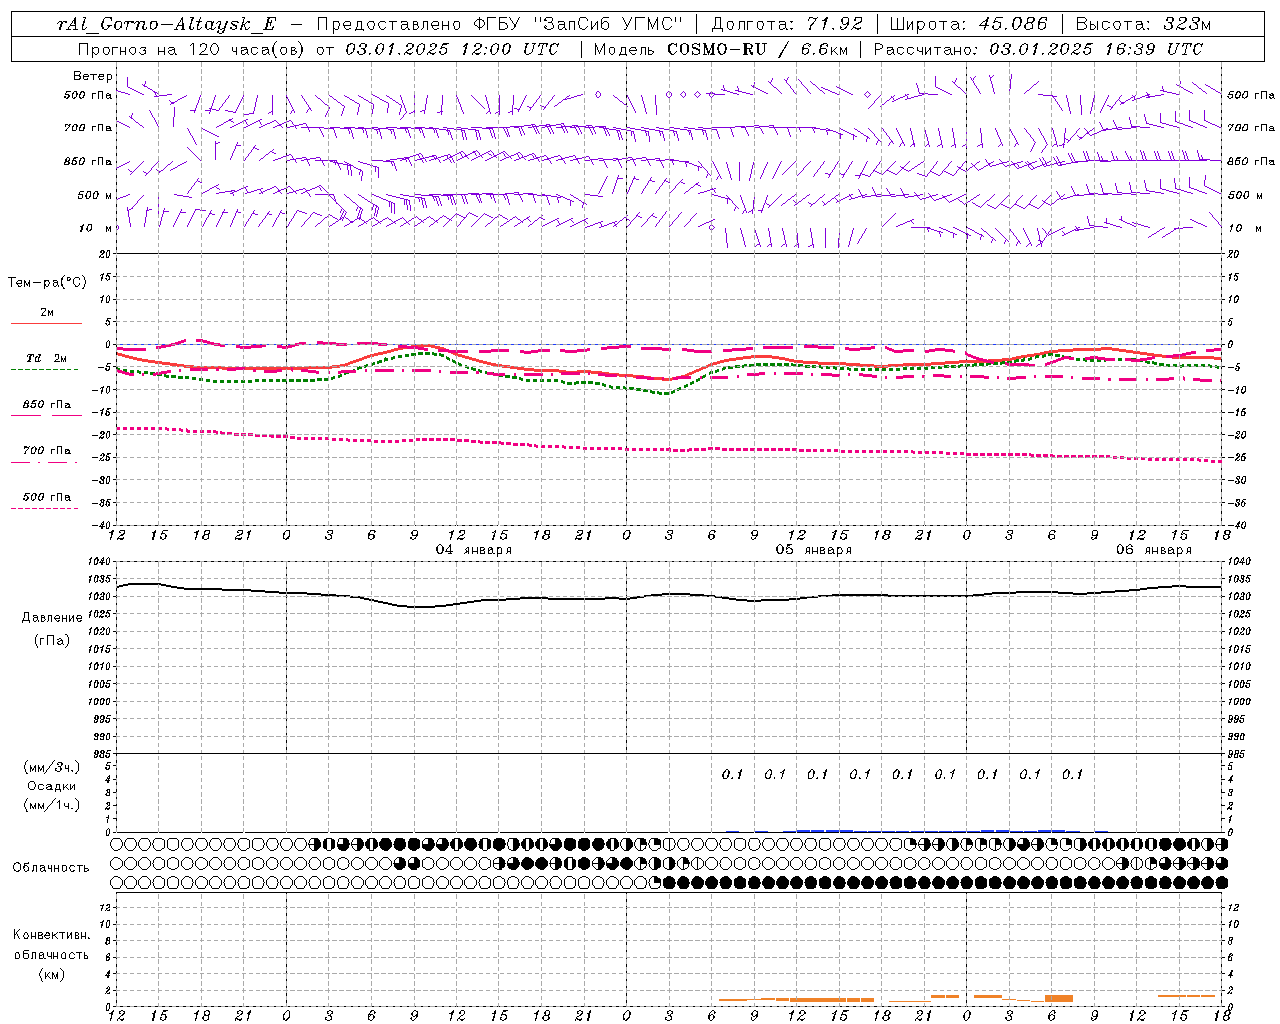1280x1024 pixels.
Task: Click the 850 гПа temperature legend entry
Action: (x=47, y=404)
